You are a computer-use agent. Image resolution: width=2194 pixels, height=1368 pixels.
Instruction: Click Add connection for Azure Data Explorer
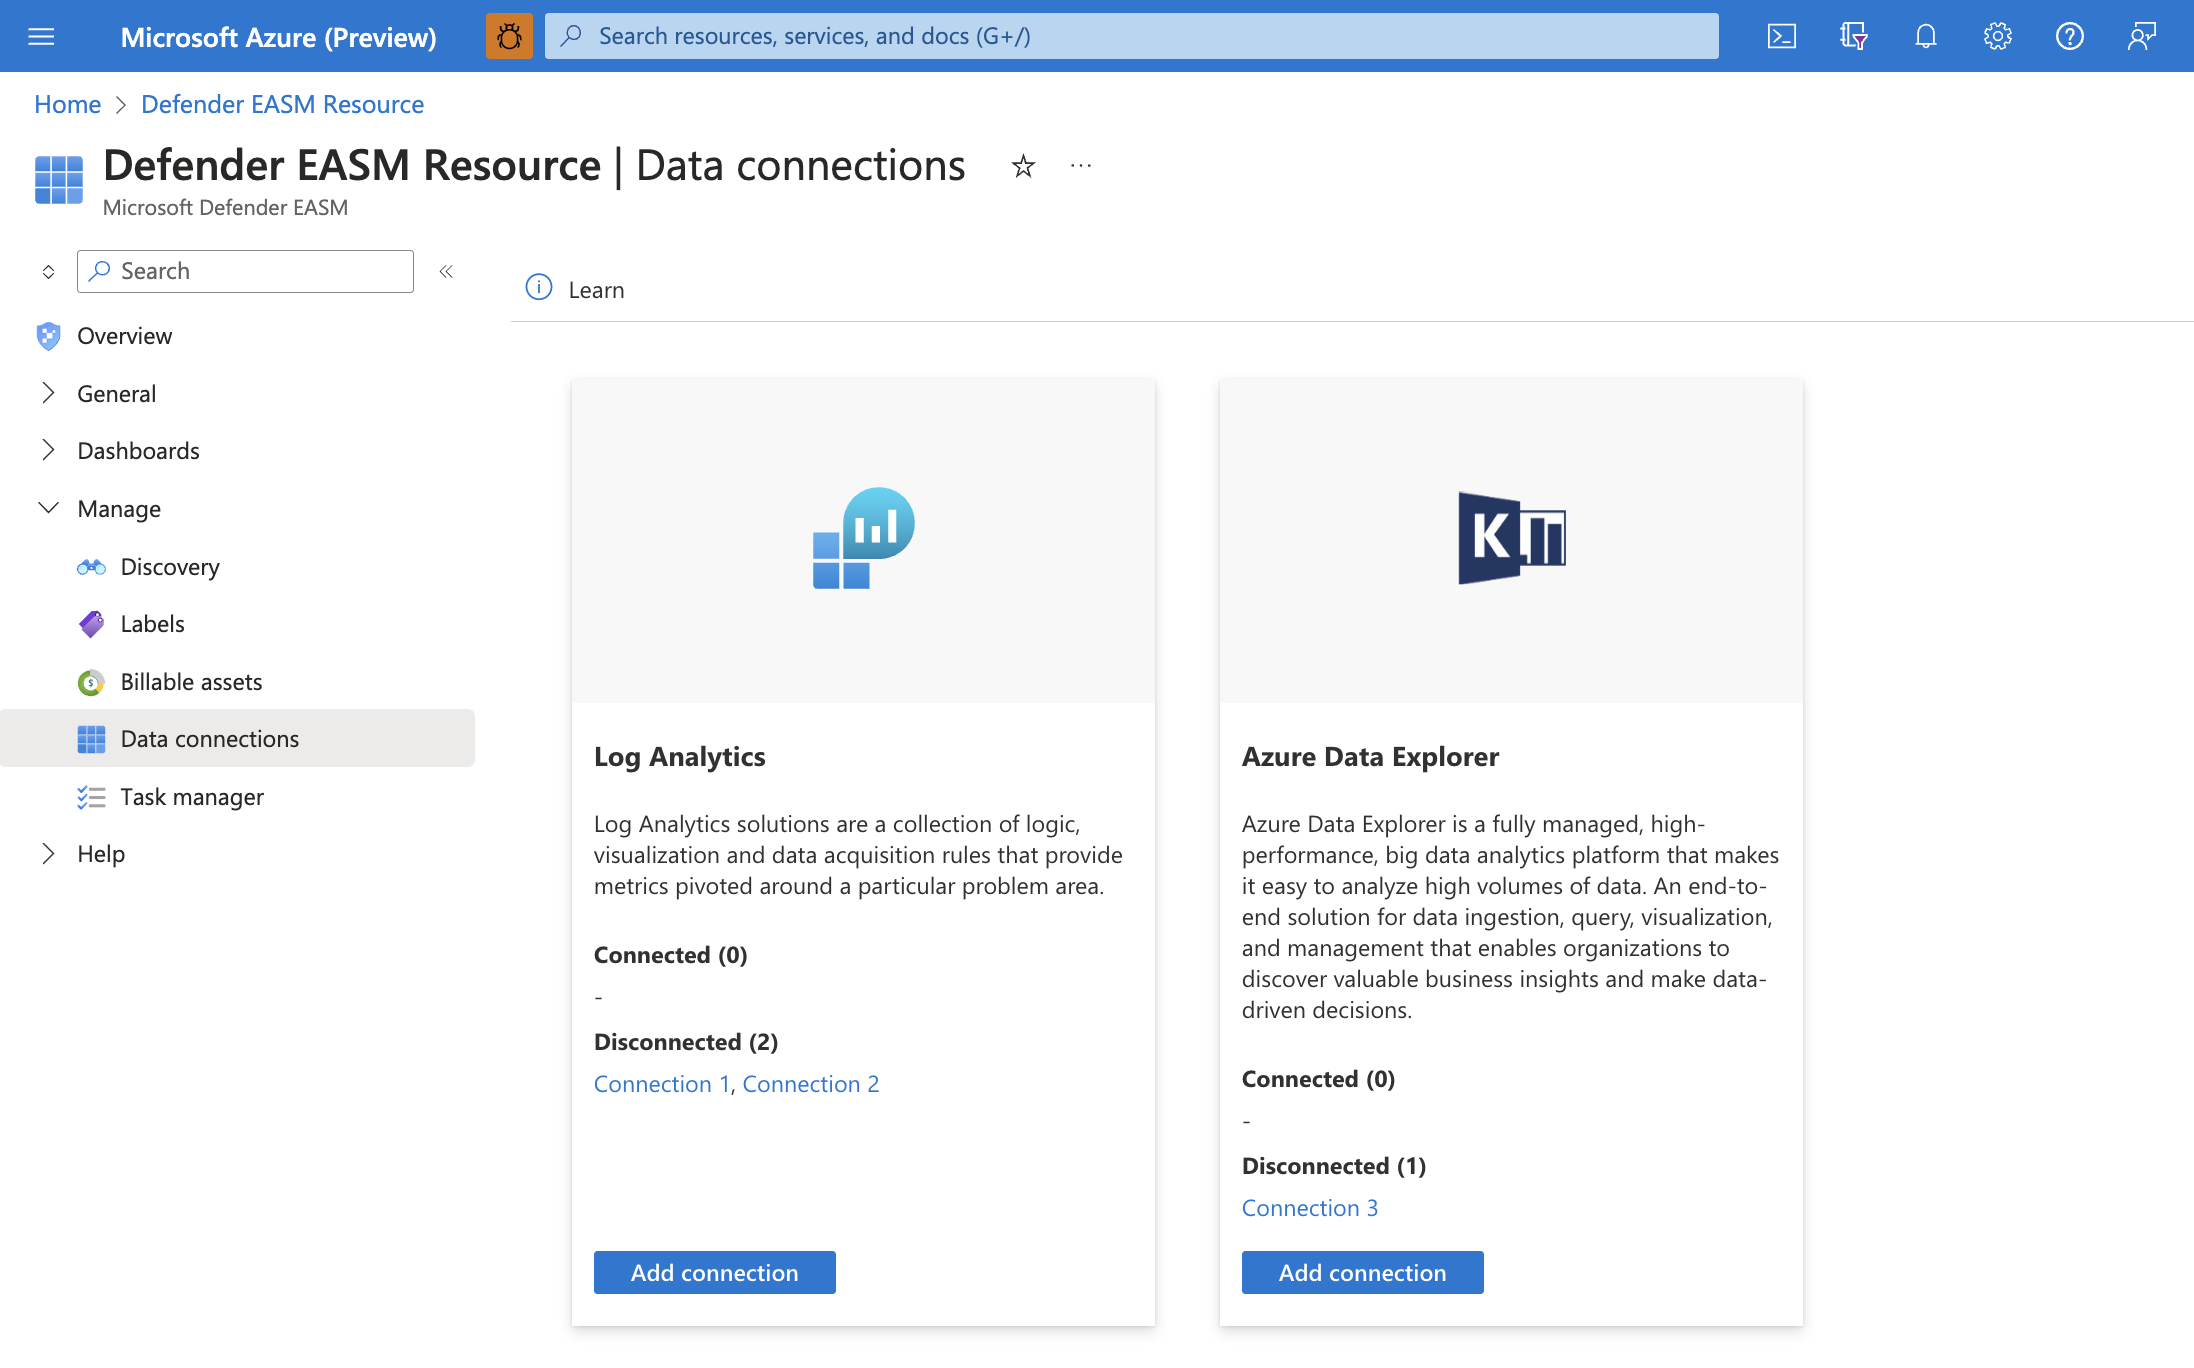coord(1362,1272)
